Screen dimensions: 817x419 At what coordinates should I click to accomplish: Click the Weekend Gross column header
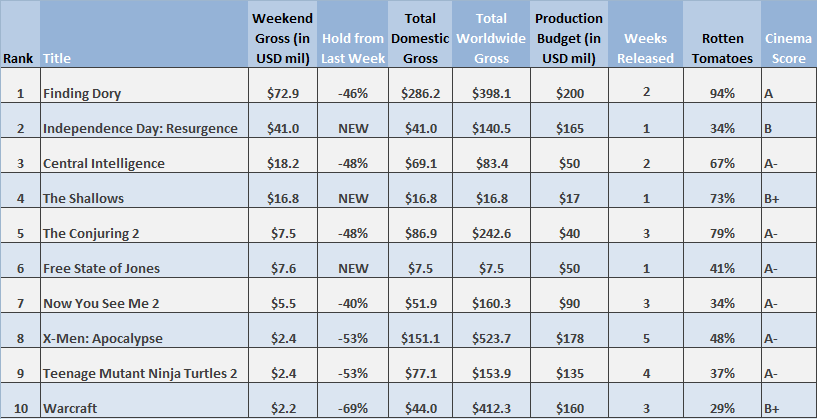283,38
